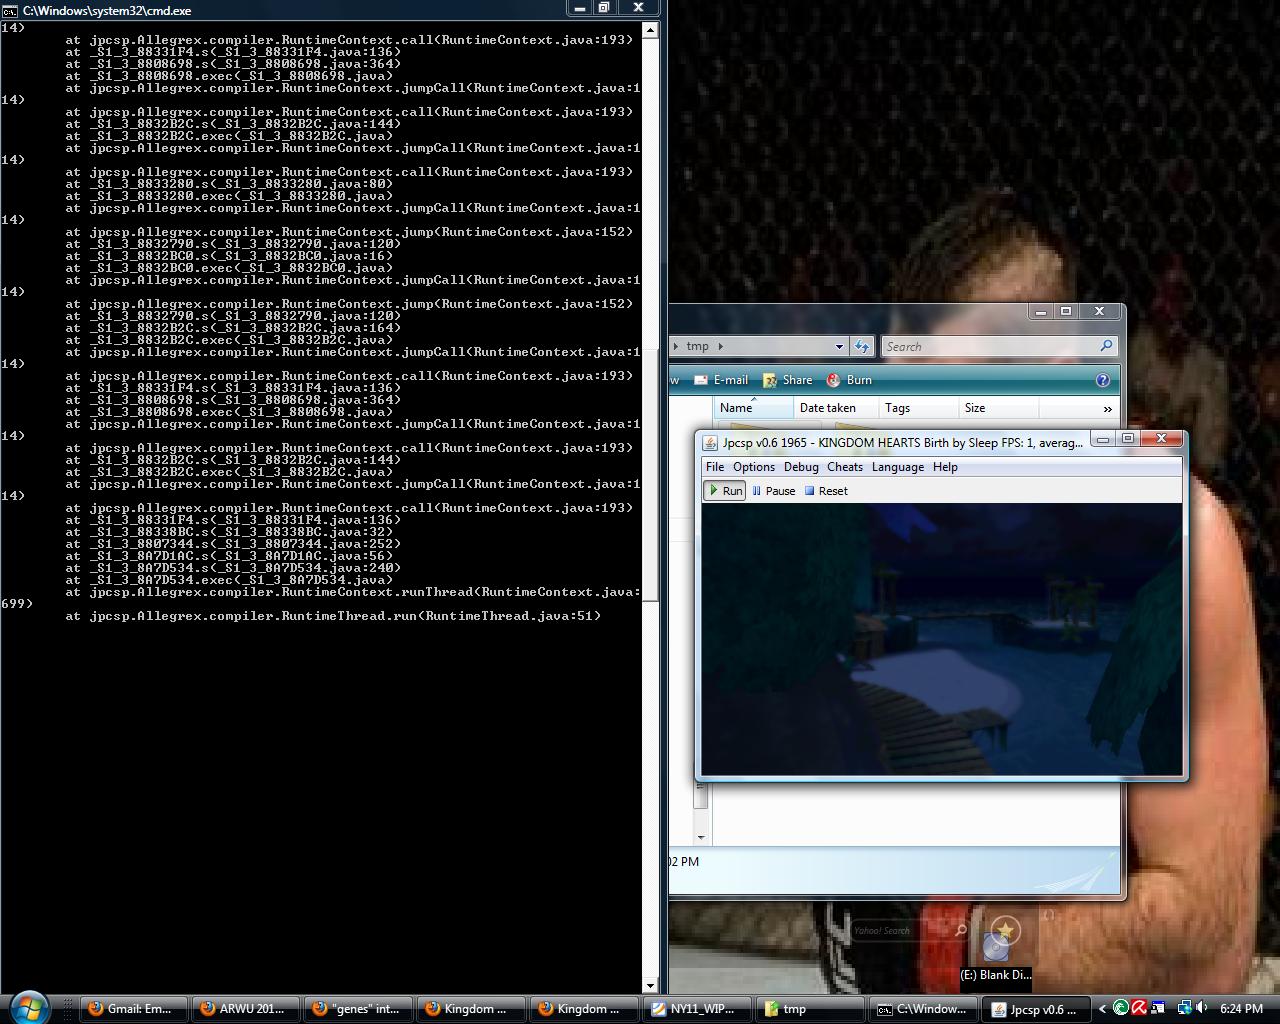Switch to the Gmail Firefox taskbar window

coord(132,1009)
